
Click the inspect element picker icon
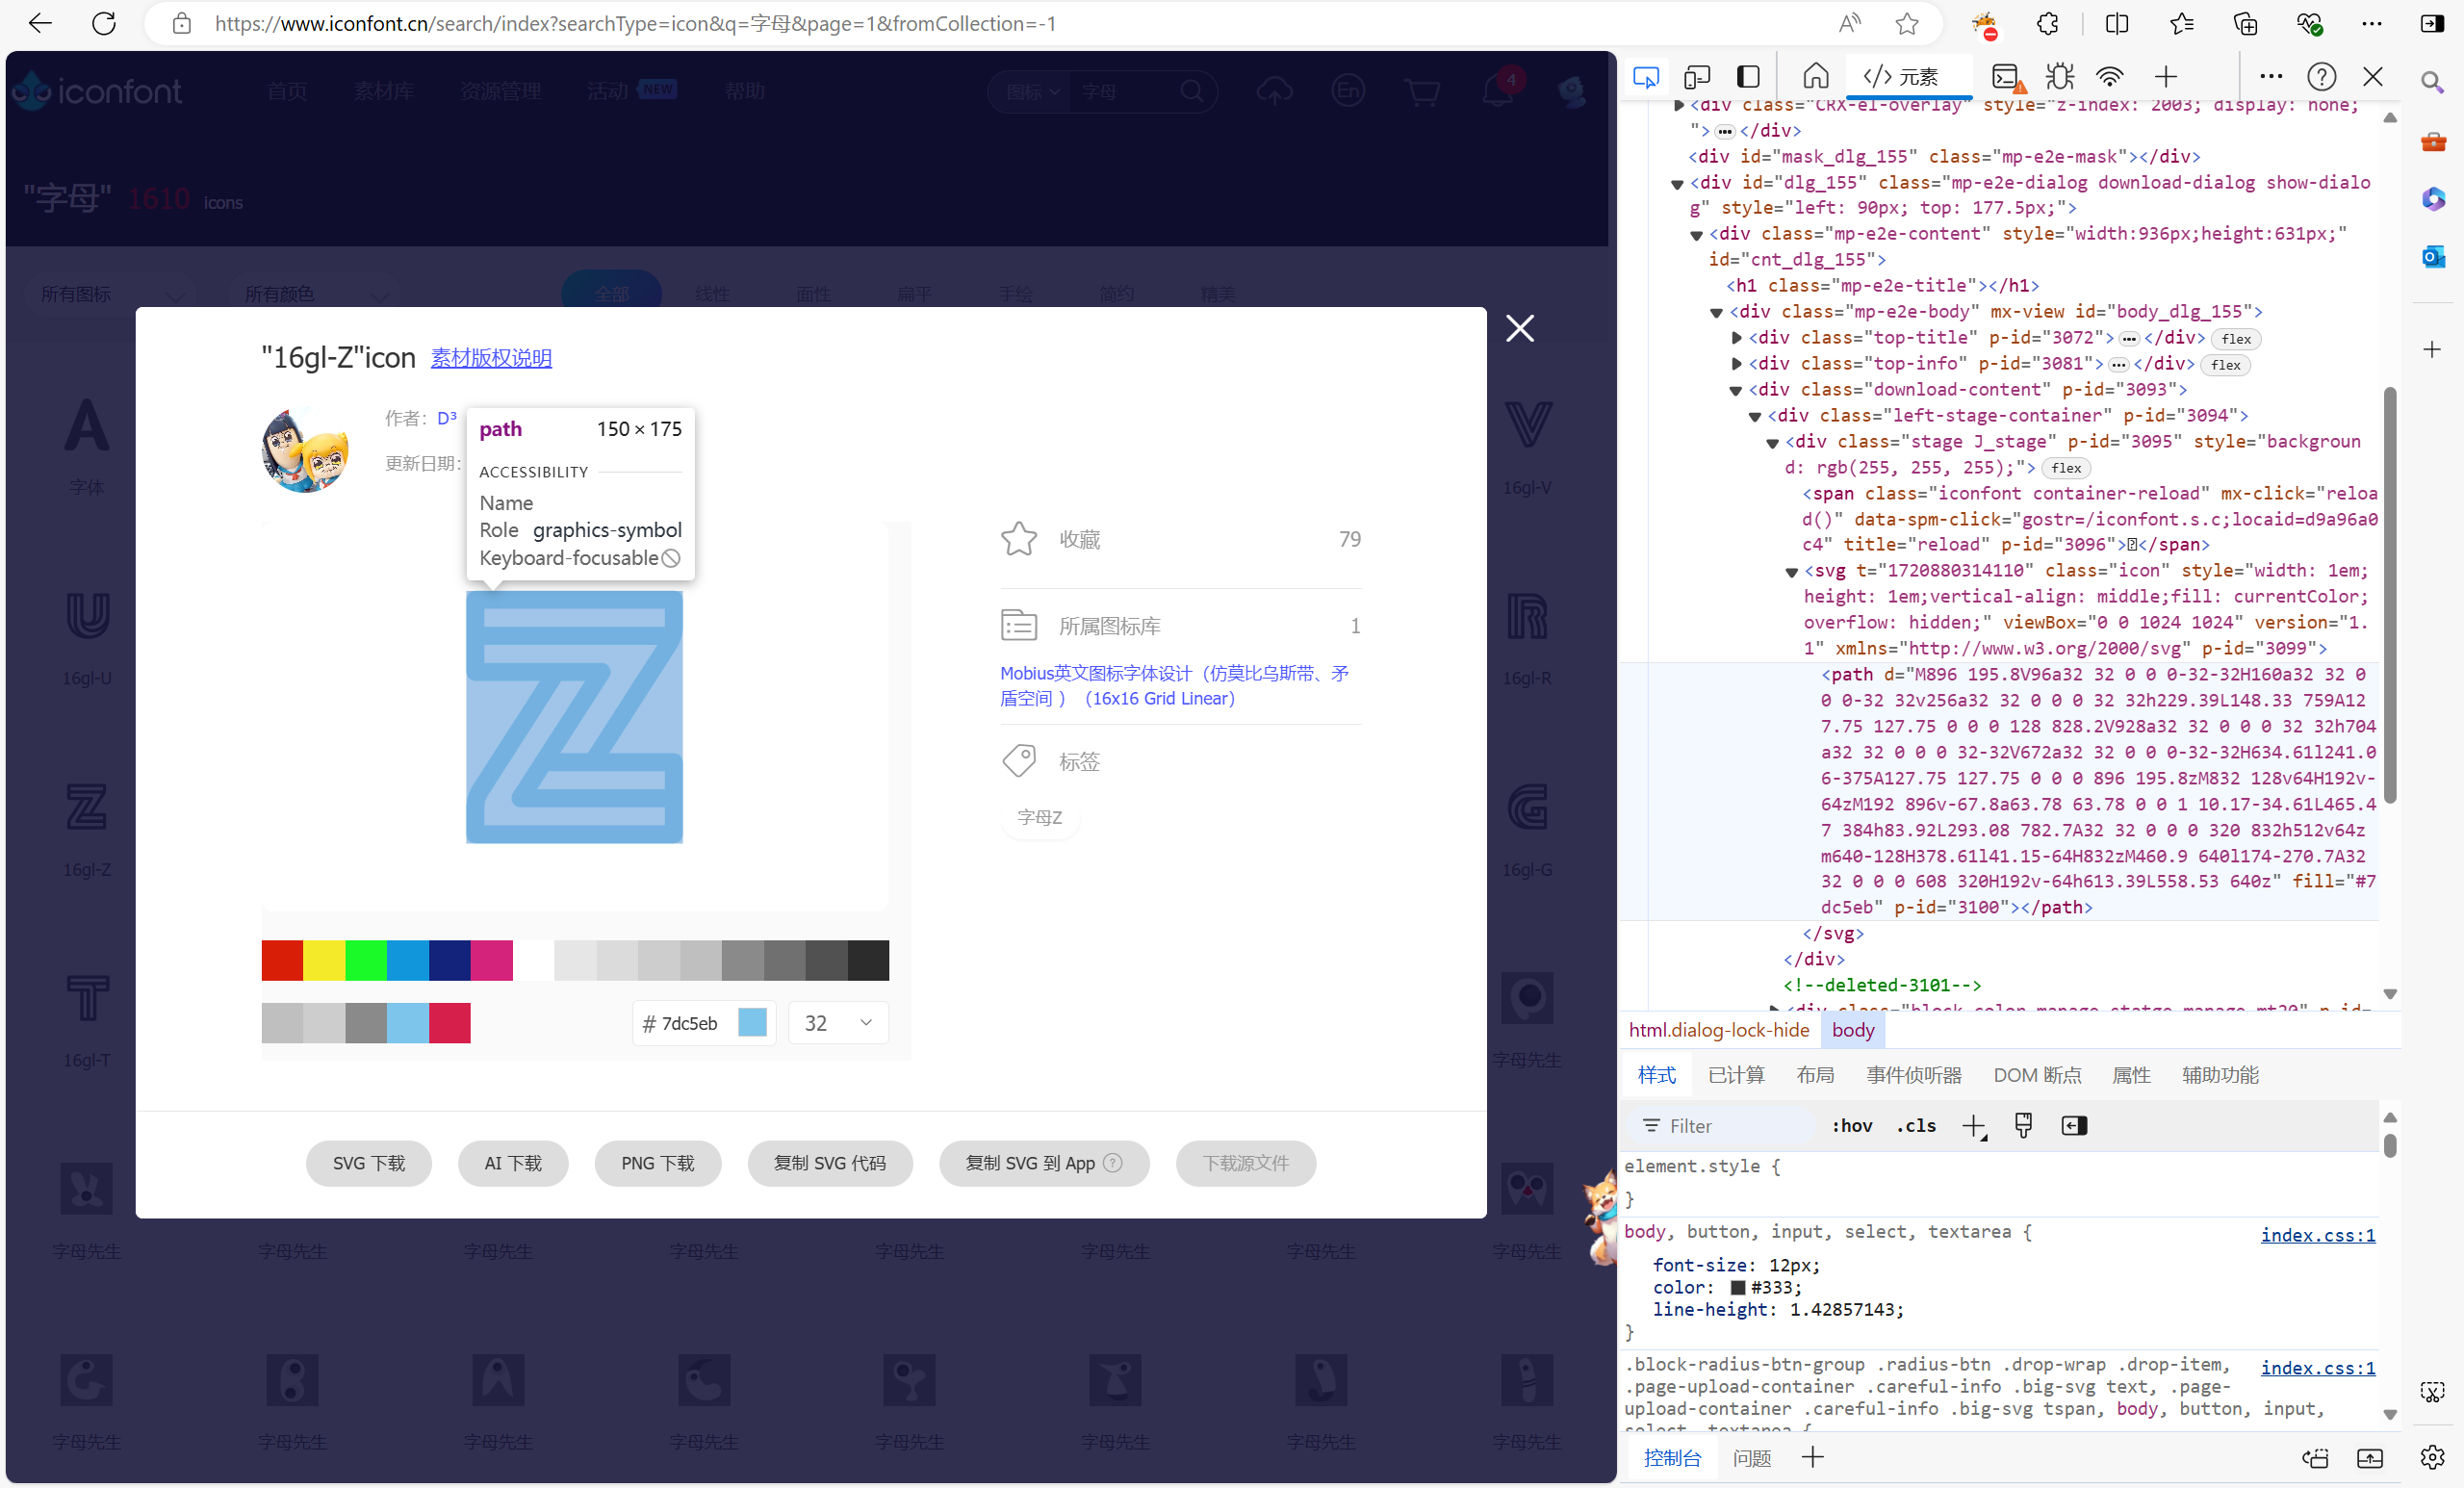pos(1645,77)
